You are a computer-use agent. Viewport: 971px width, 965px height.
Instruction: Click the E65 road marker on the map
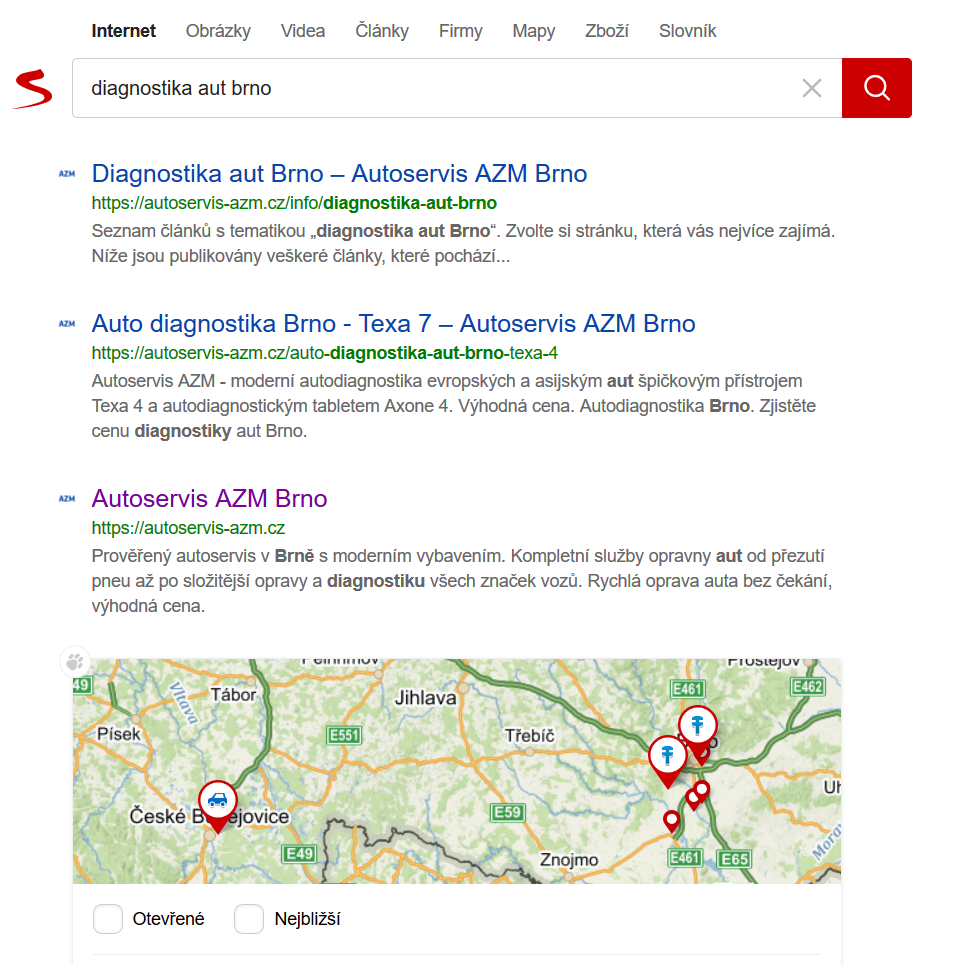click(735, 859)
